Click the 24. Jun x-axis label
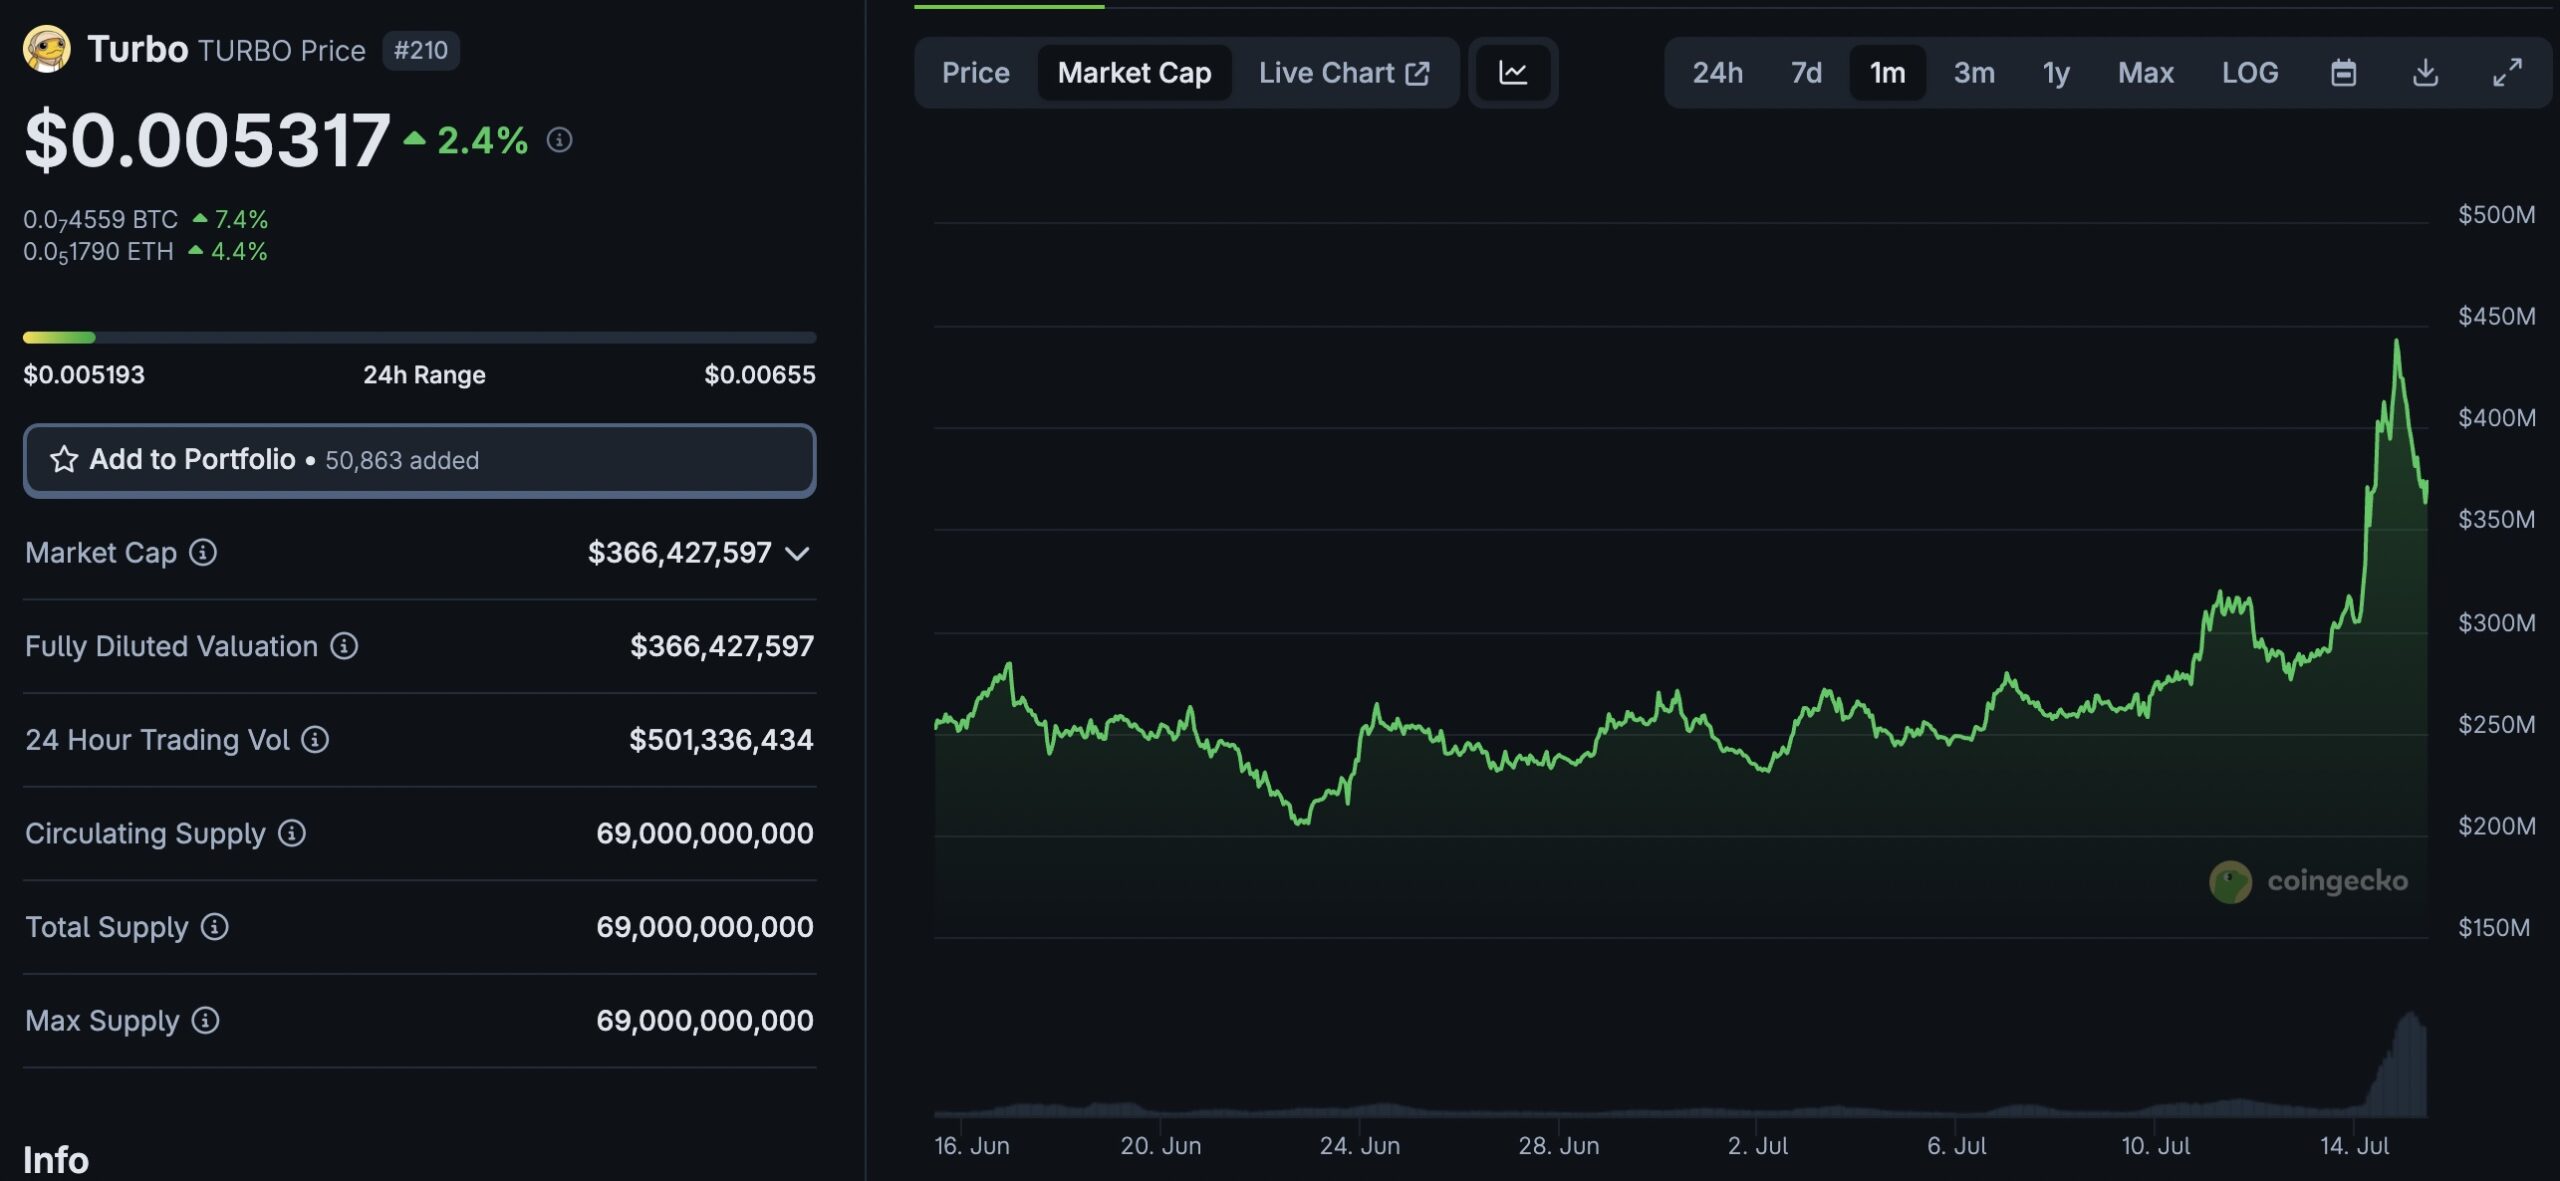2560x1181 pixels. click(x=1360, y=1146)
